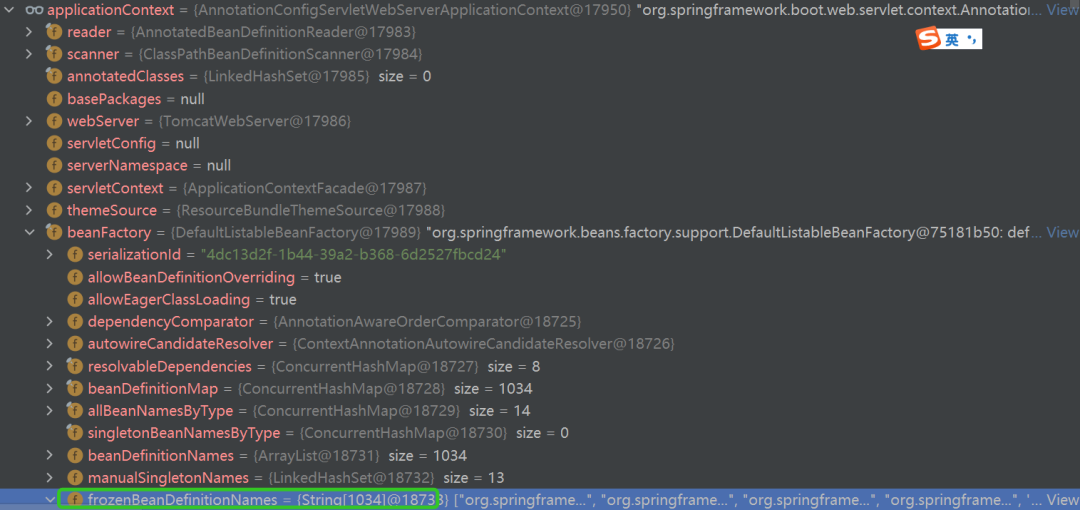Click the field icon for servletContext
This screenshot has width=1080, height=510.
click(54, 188)
